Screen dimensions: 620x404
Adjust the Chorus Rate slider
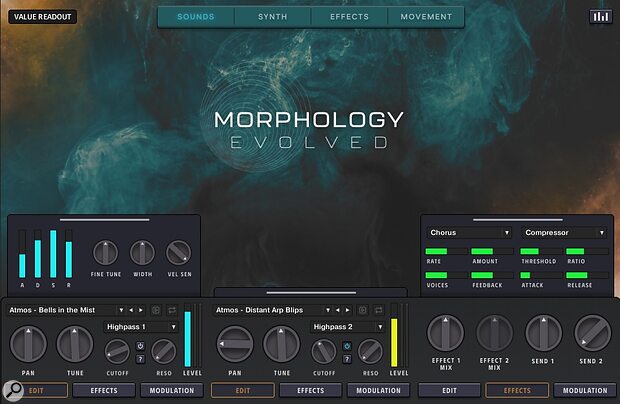(x=446, y=251)
